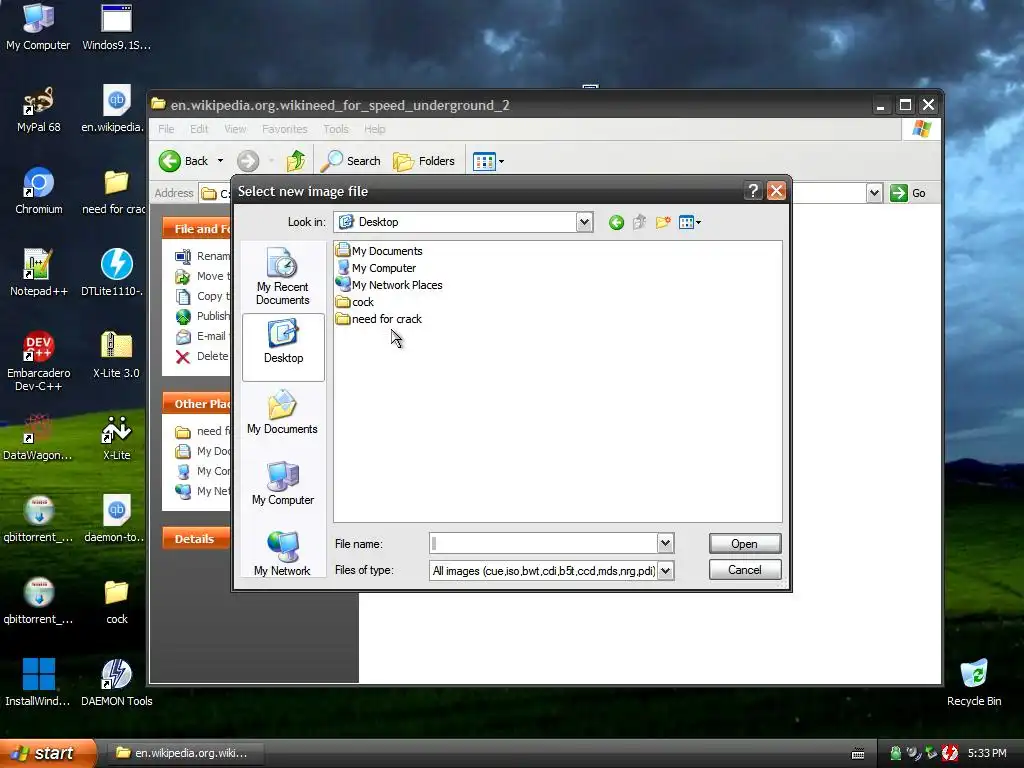Image resolution: width=1024 pixels, height=768 pixels.
Task: Open View Menu in file dialog toolbar
Action: coord(690,223)
